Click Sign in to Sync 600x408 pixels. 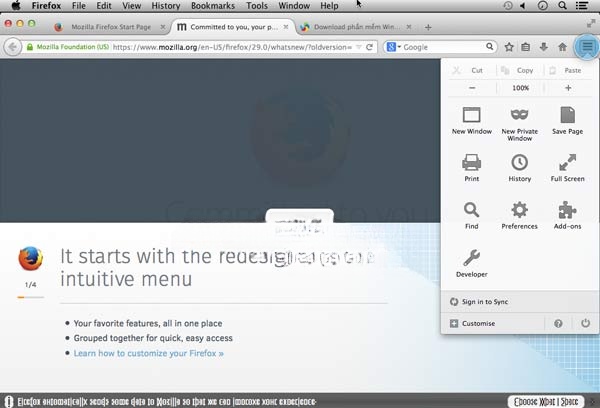(520, 302)
